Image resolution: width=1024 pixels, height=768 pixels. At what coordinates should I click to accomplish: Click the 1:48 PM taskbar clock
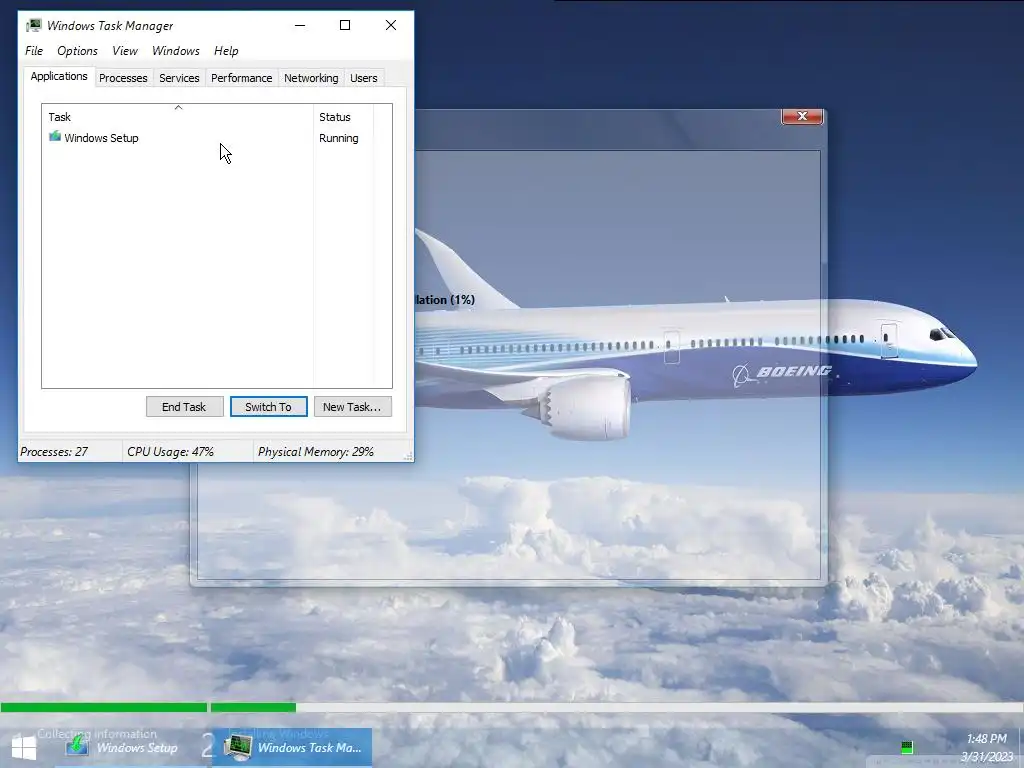coord(986,739)
